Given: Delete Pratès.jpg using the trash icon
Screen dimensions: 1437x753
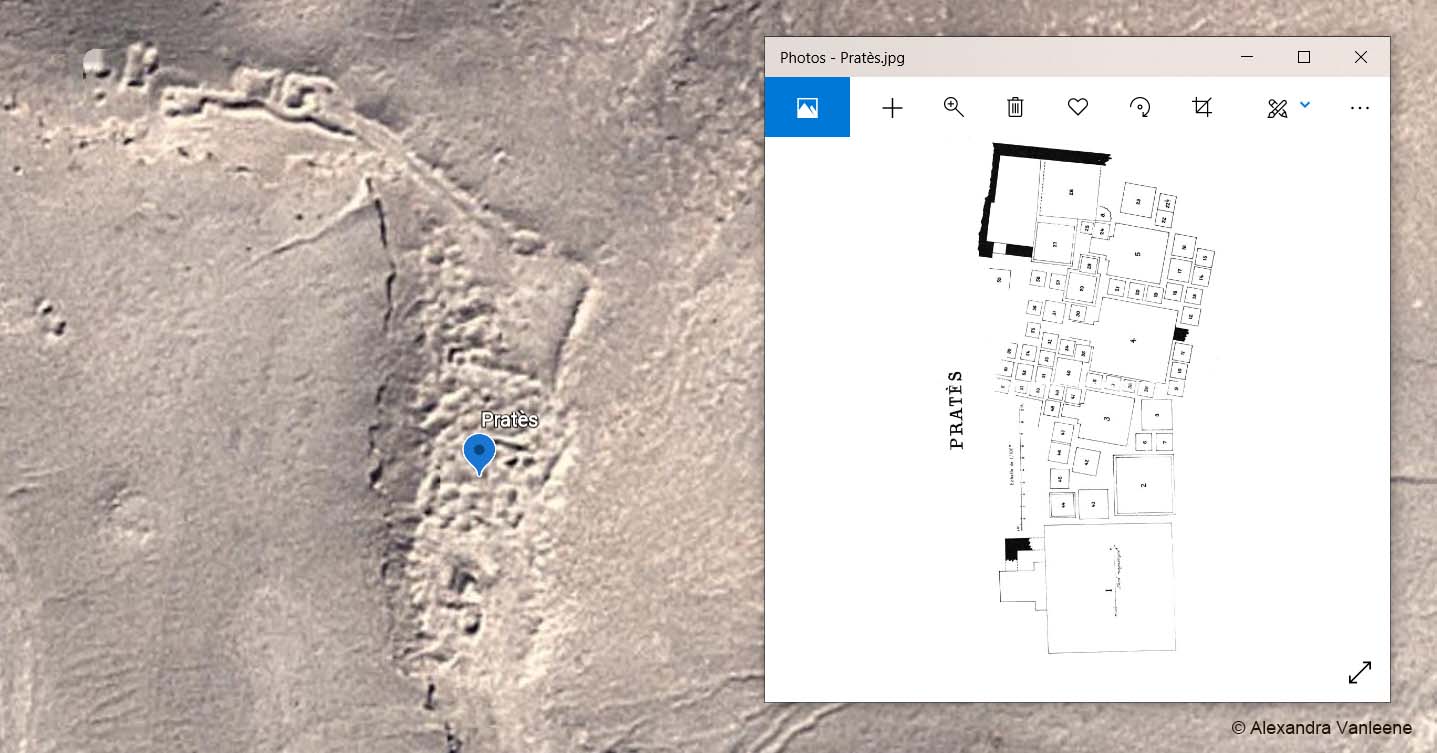Looking at the screenshot, I should click(1015, 108).
